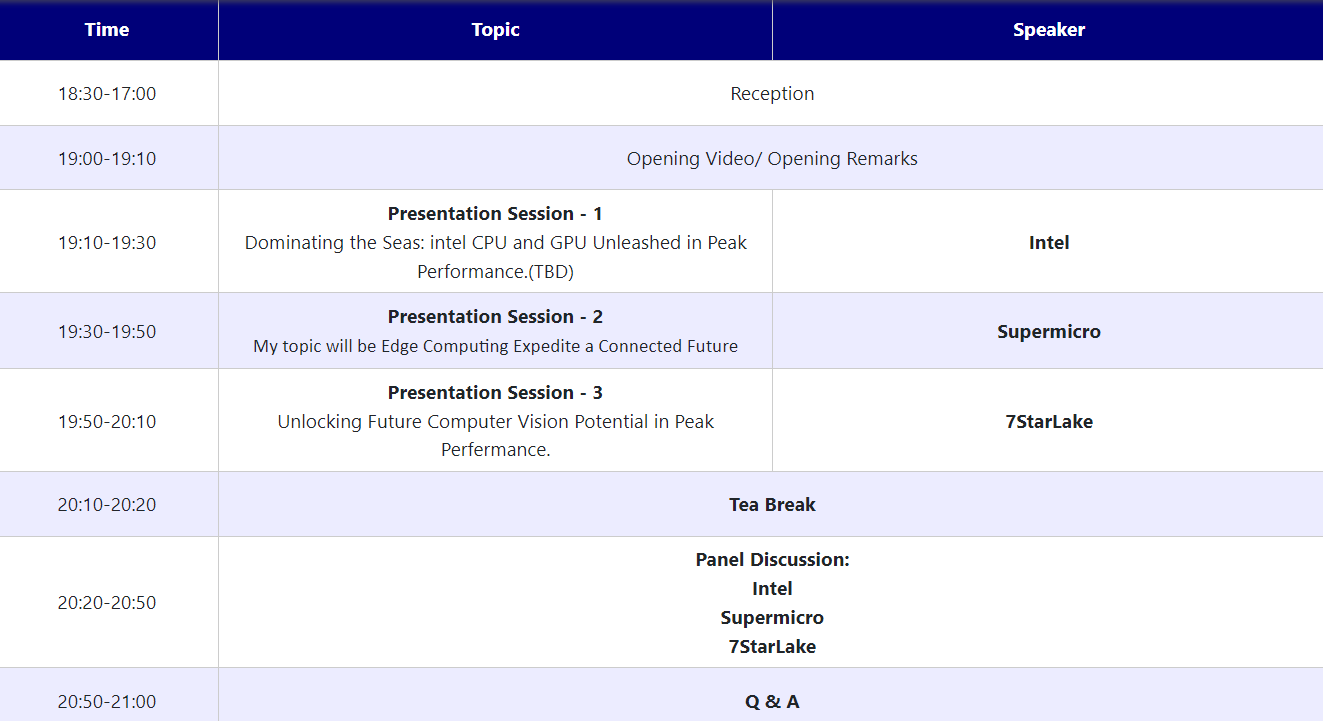Click the Topic column header
Viewport: 1323px width, 721px height.
coord(495,30)
